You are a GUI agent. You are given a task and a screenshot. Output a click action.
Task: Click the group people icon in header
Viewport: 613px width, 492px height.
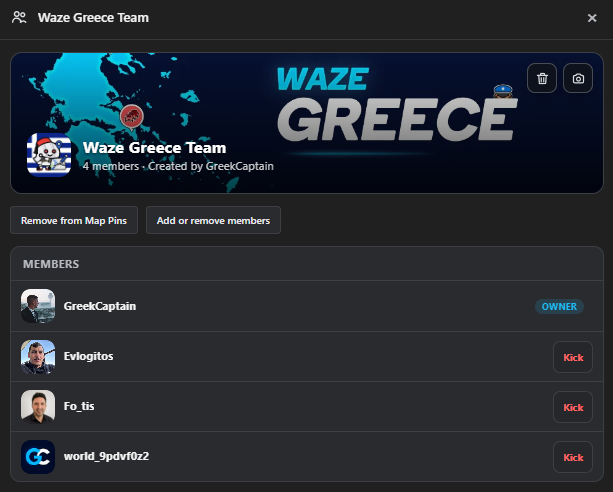19,18
